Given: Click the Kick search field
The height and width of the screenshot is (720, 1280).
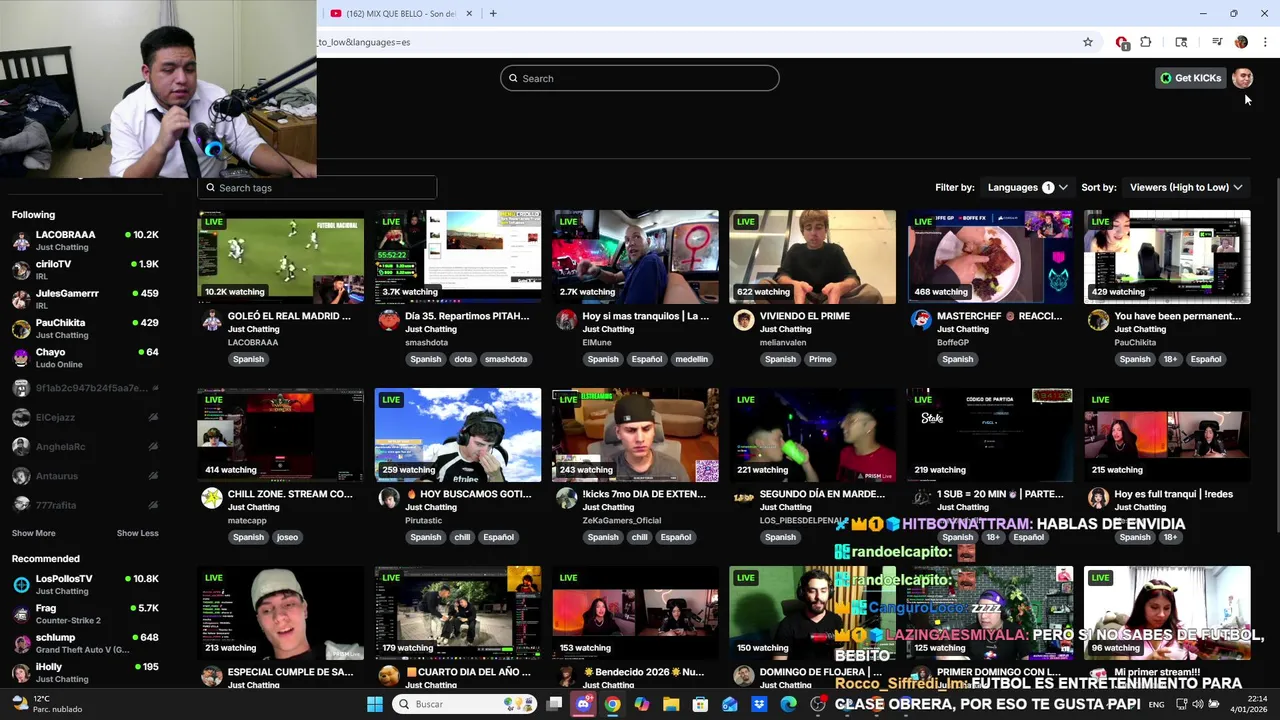Looking at the screenshot, I should [640, 78].
